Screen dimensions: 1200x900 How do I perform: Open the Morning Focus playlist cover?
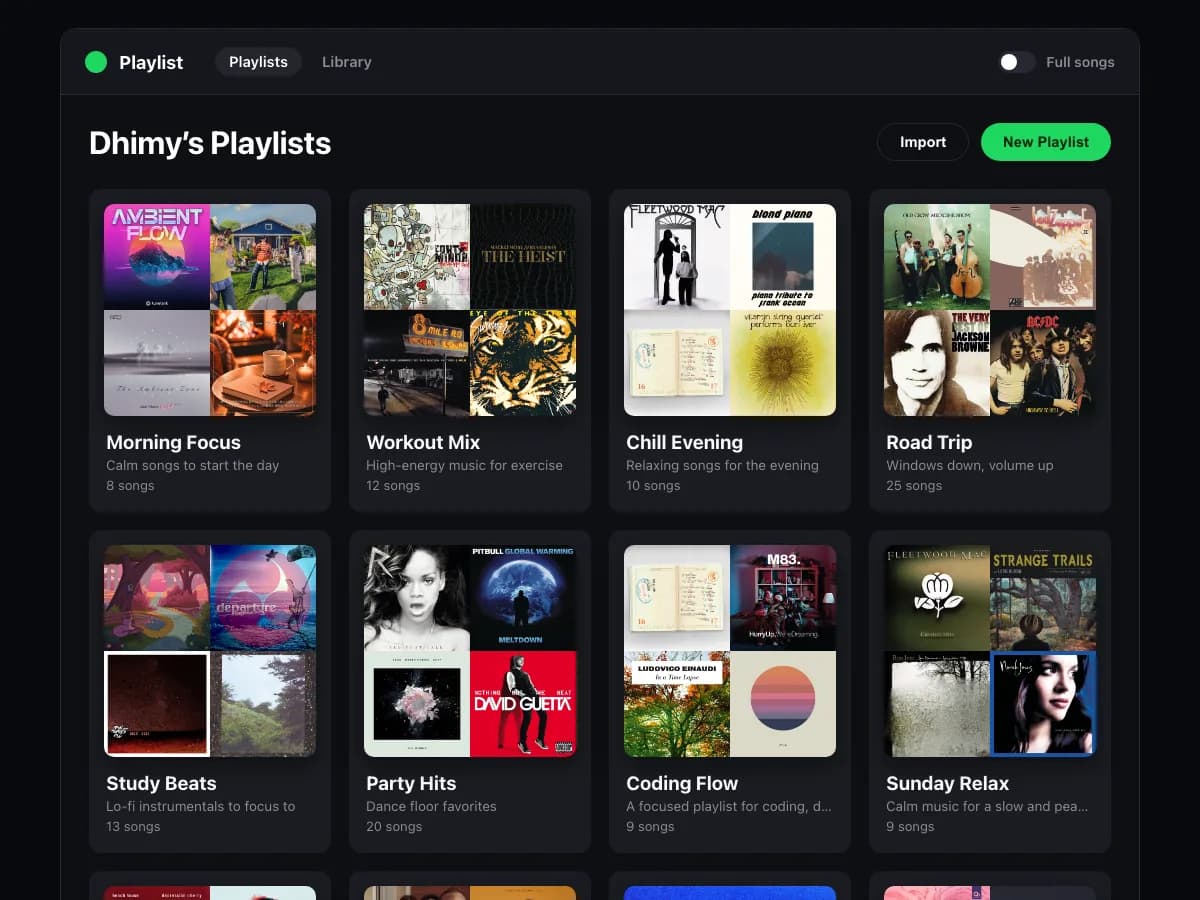tap(210, 310)
